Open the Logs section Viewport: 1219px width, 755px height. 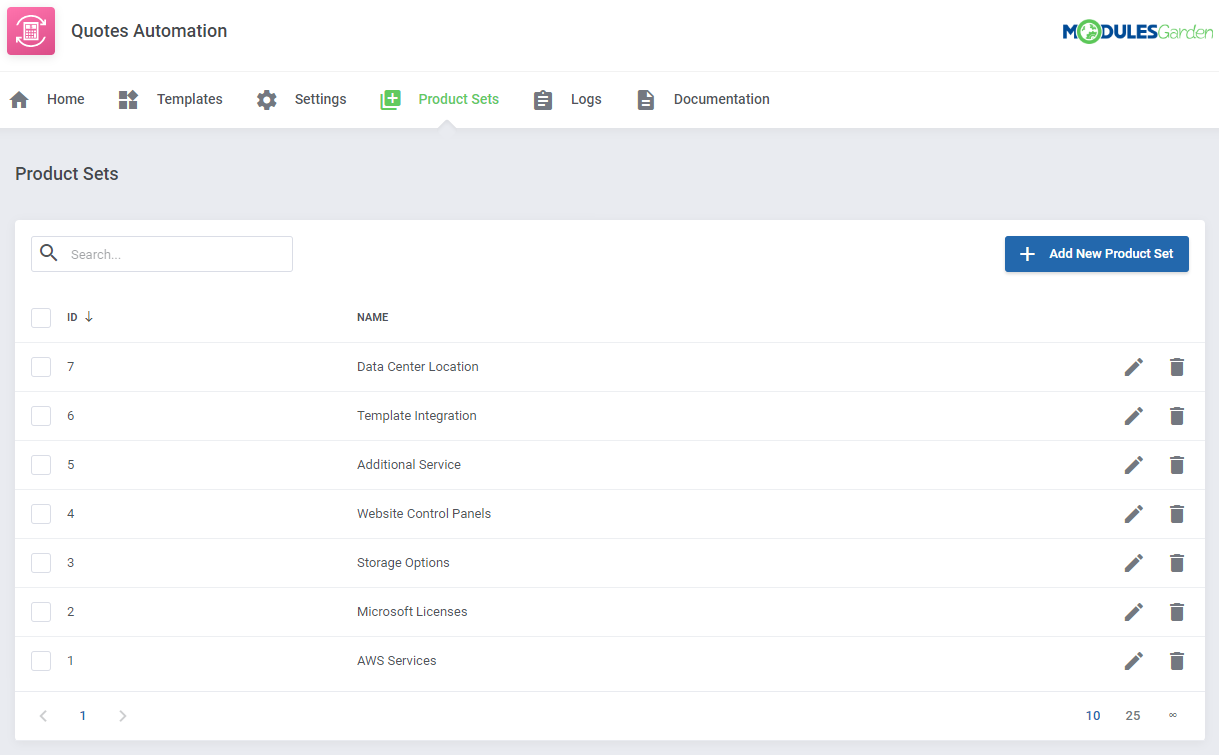[587, 99]
